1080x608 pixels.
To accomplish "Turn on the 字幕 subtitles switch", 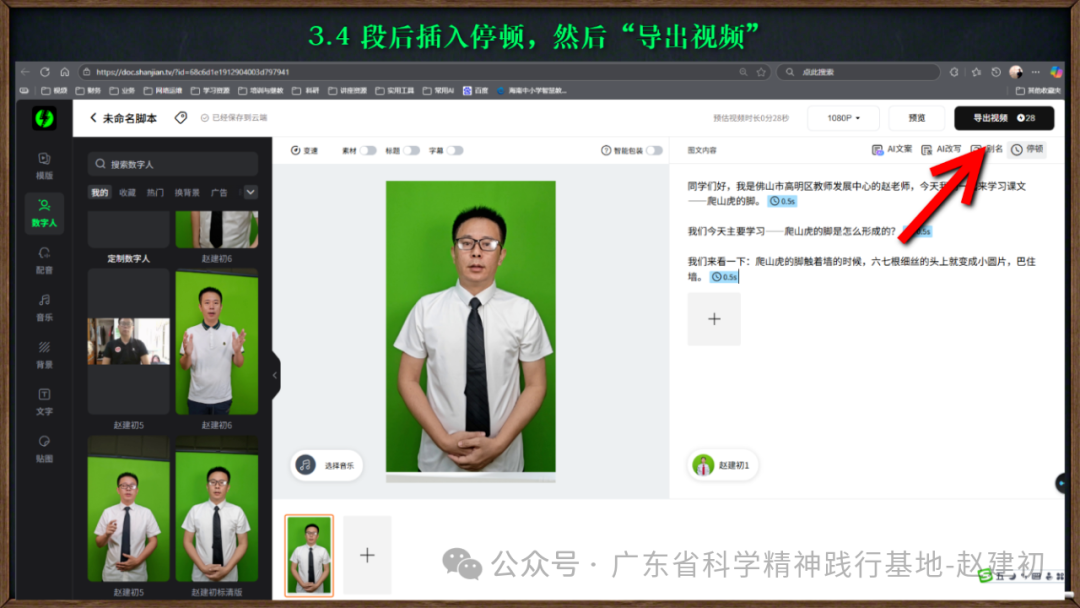I will coord(455,151).
